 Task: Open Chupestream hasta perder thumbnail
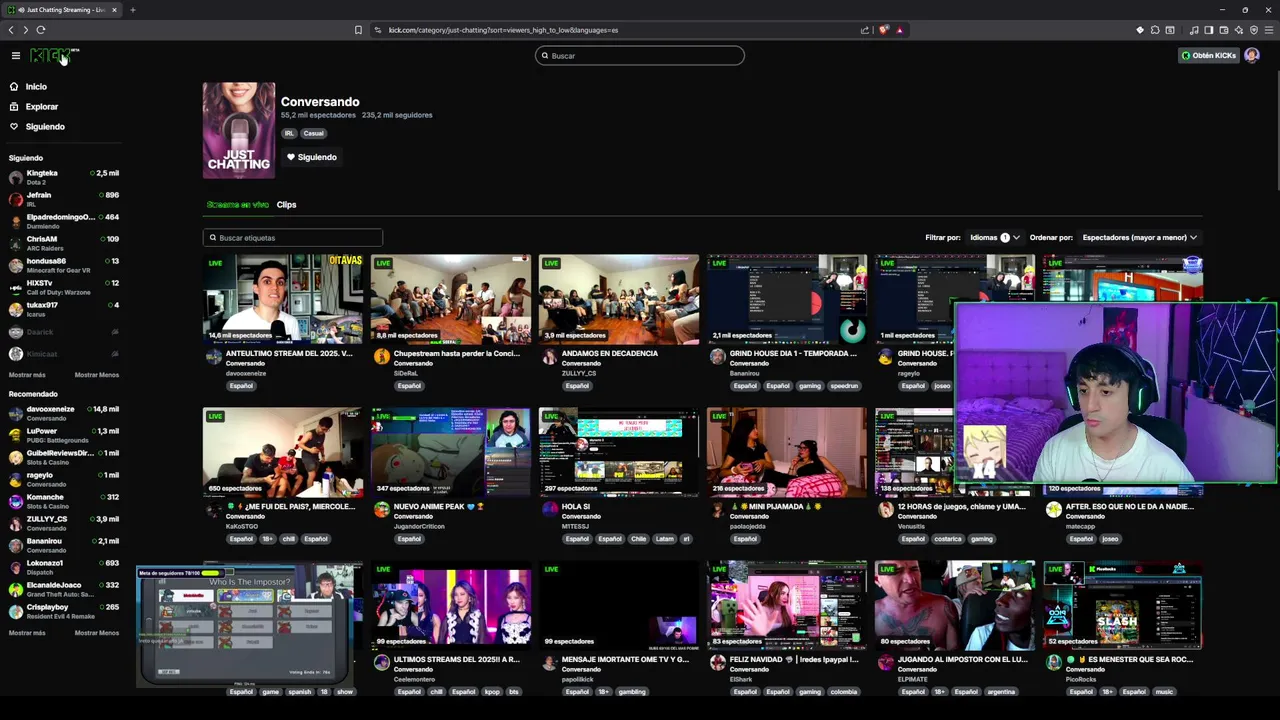click(x=451, y=299)
